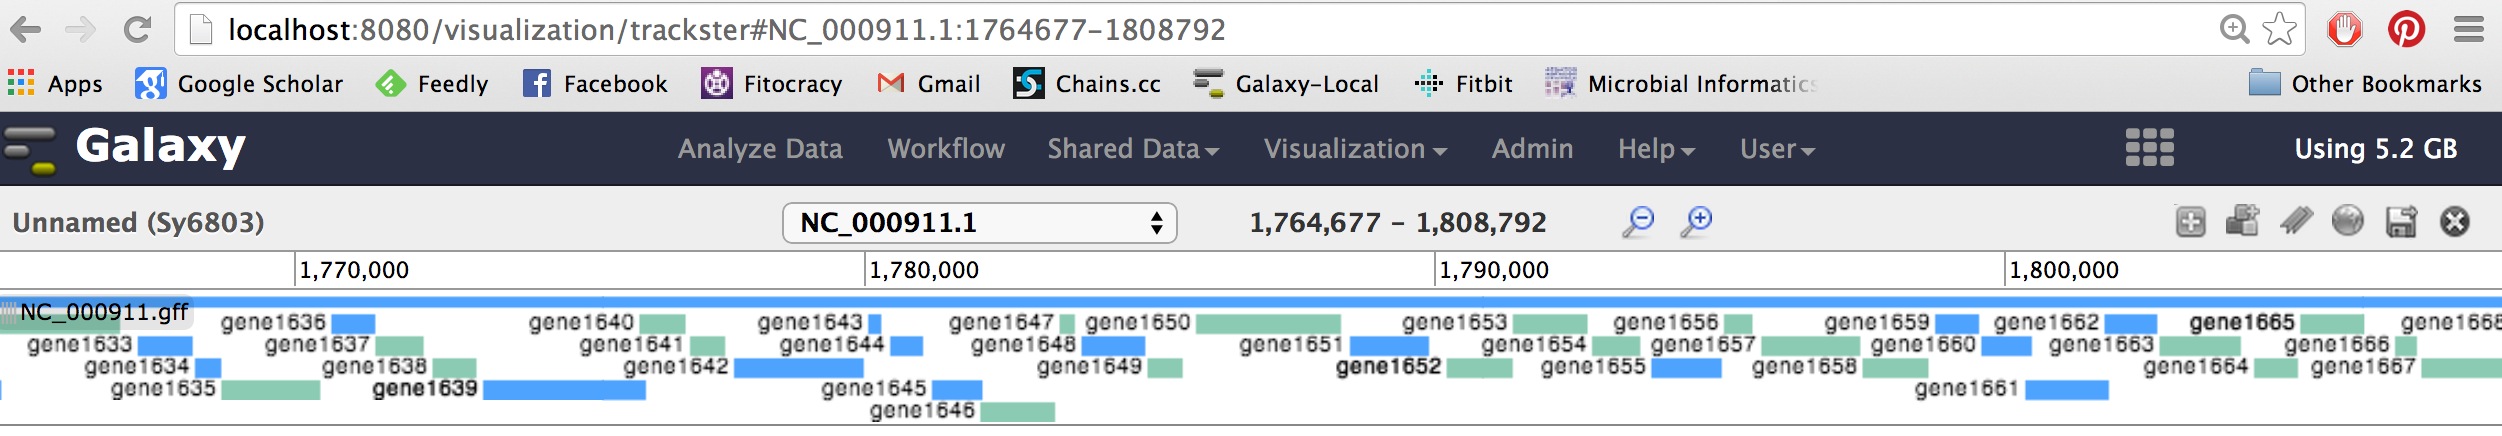Click the circster globe icon
The image size is (2502, 436).
(2347, 221)
